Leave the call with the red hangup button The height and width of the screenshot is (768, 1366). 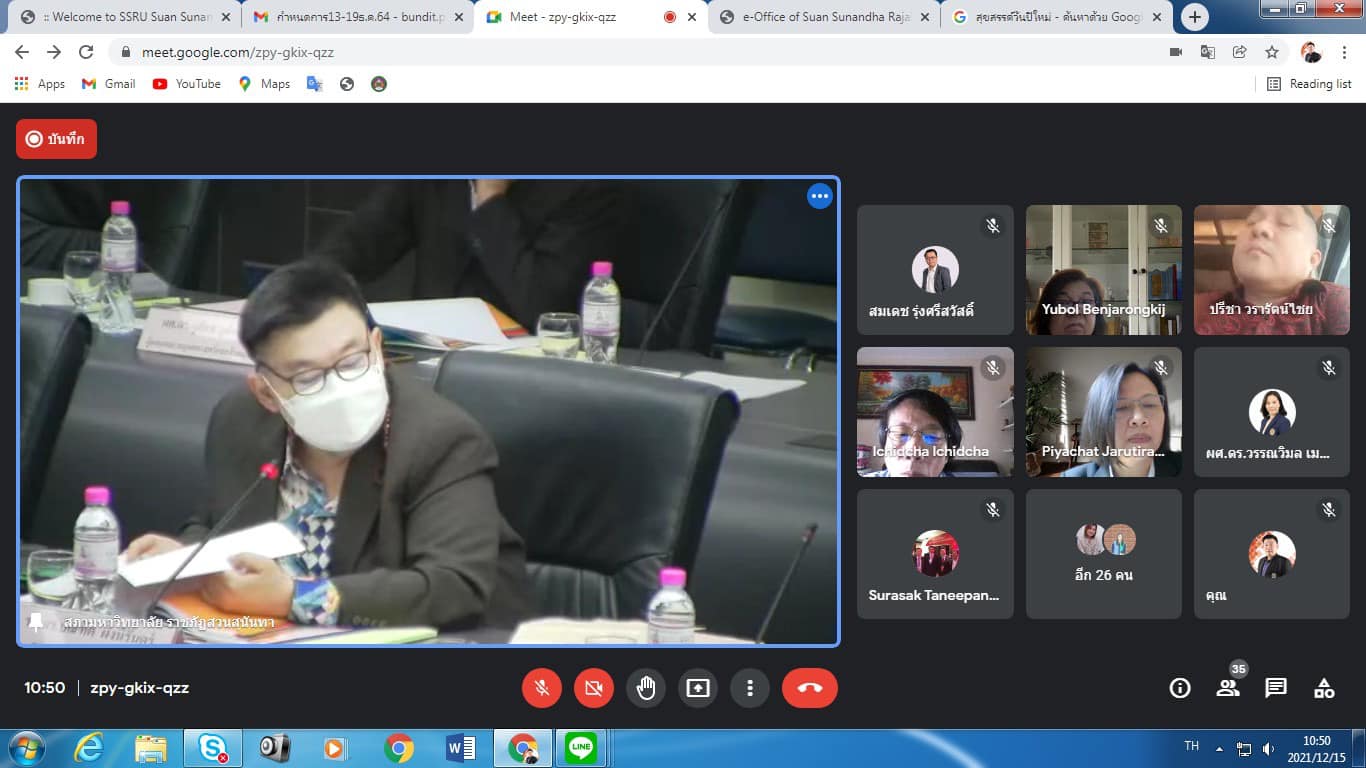click(809, 688)
